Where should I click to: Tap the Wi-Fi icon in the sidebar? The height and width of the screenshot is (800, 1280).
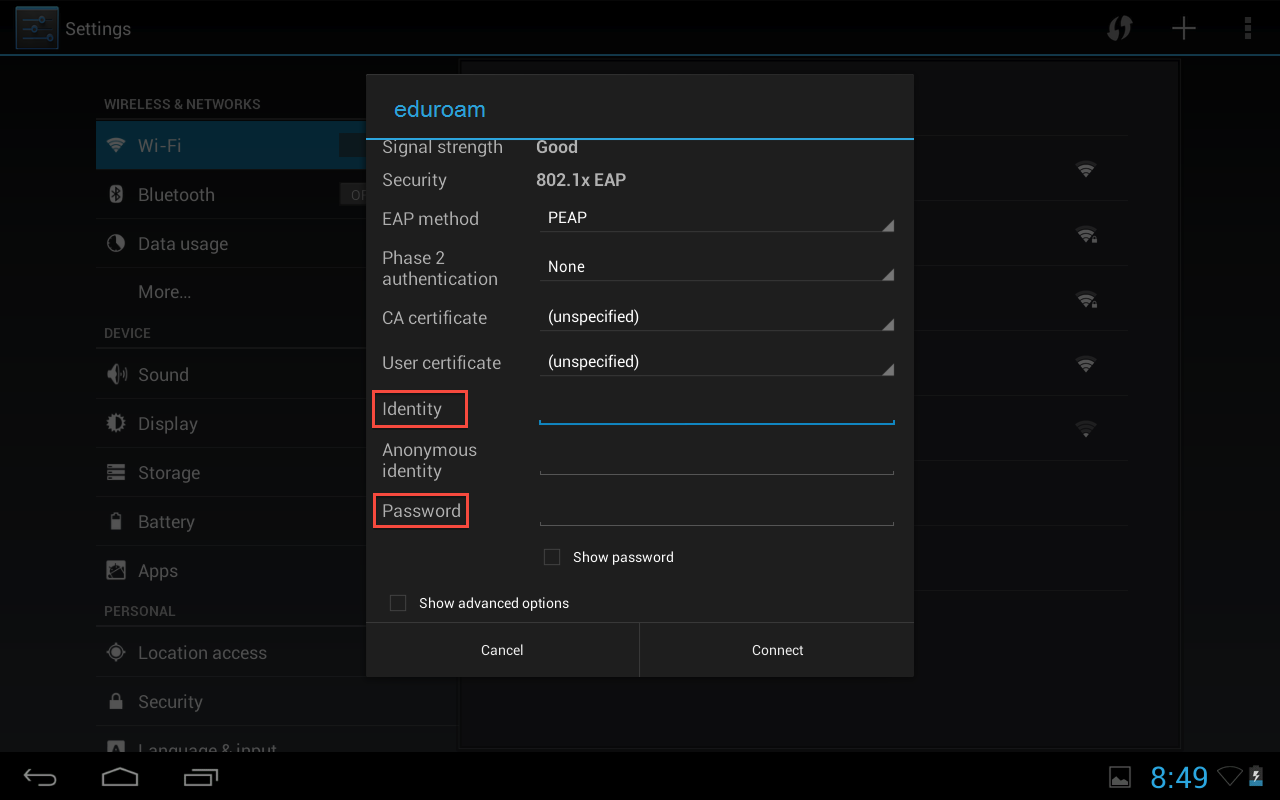(x=116, y=145)
